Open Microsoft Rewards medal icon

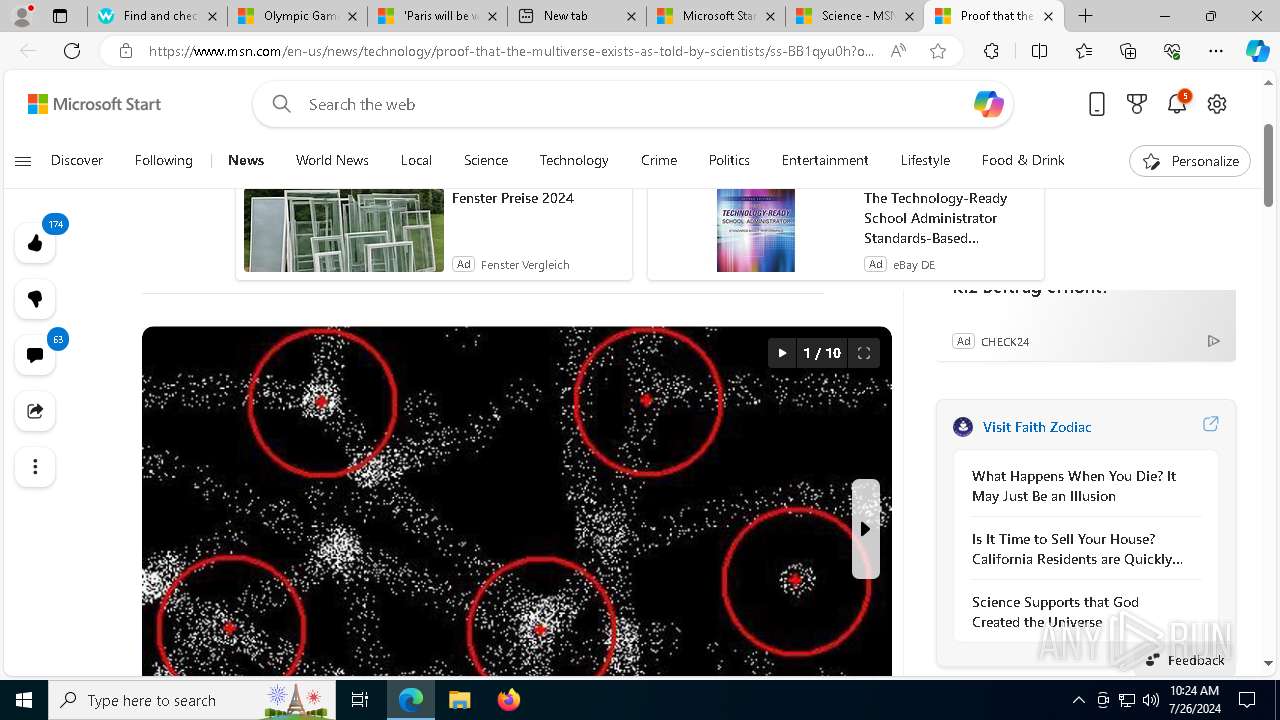click(1137, 104)
